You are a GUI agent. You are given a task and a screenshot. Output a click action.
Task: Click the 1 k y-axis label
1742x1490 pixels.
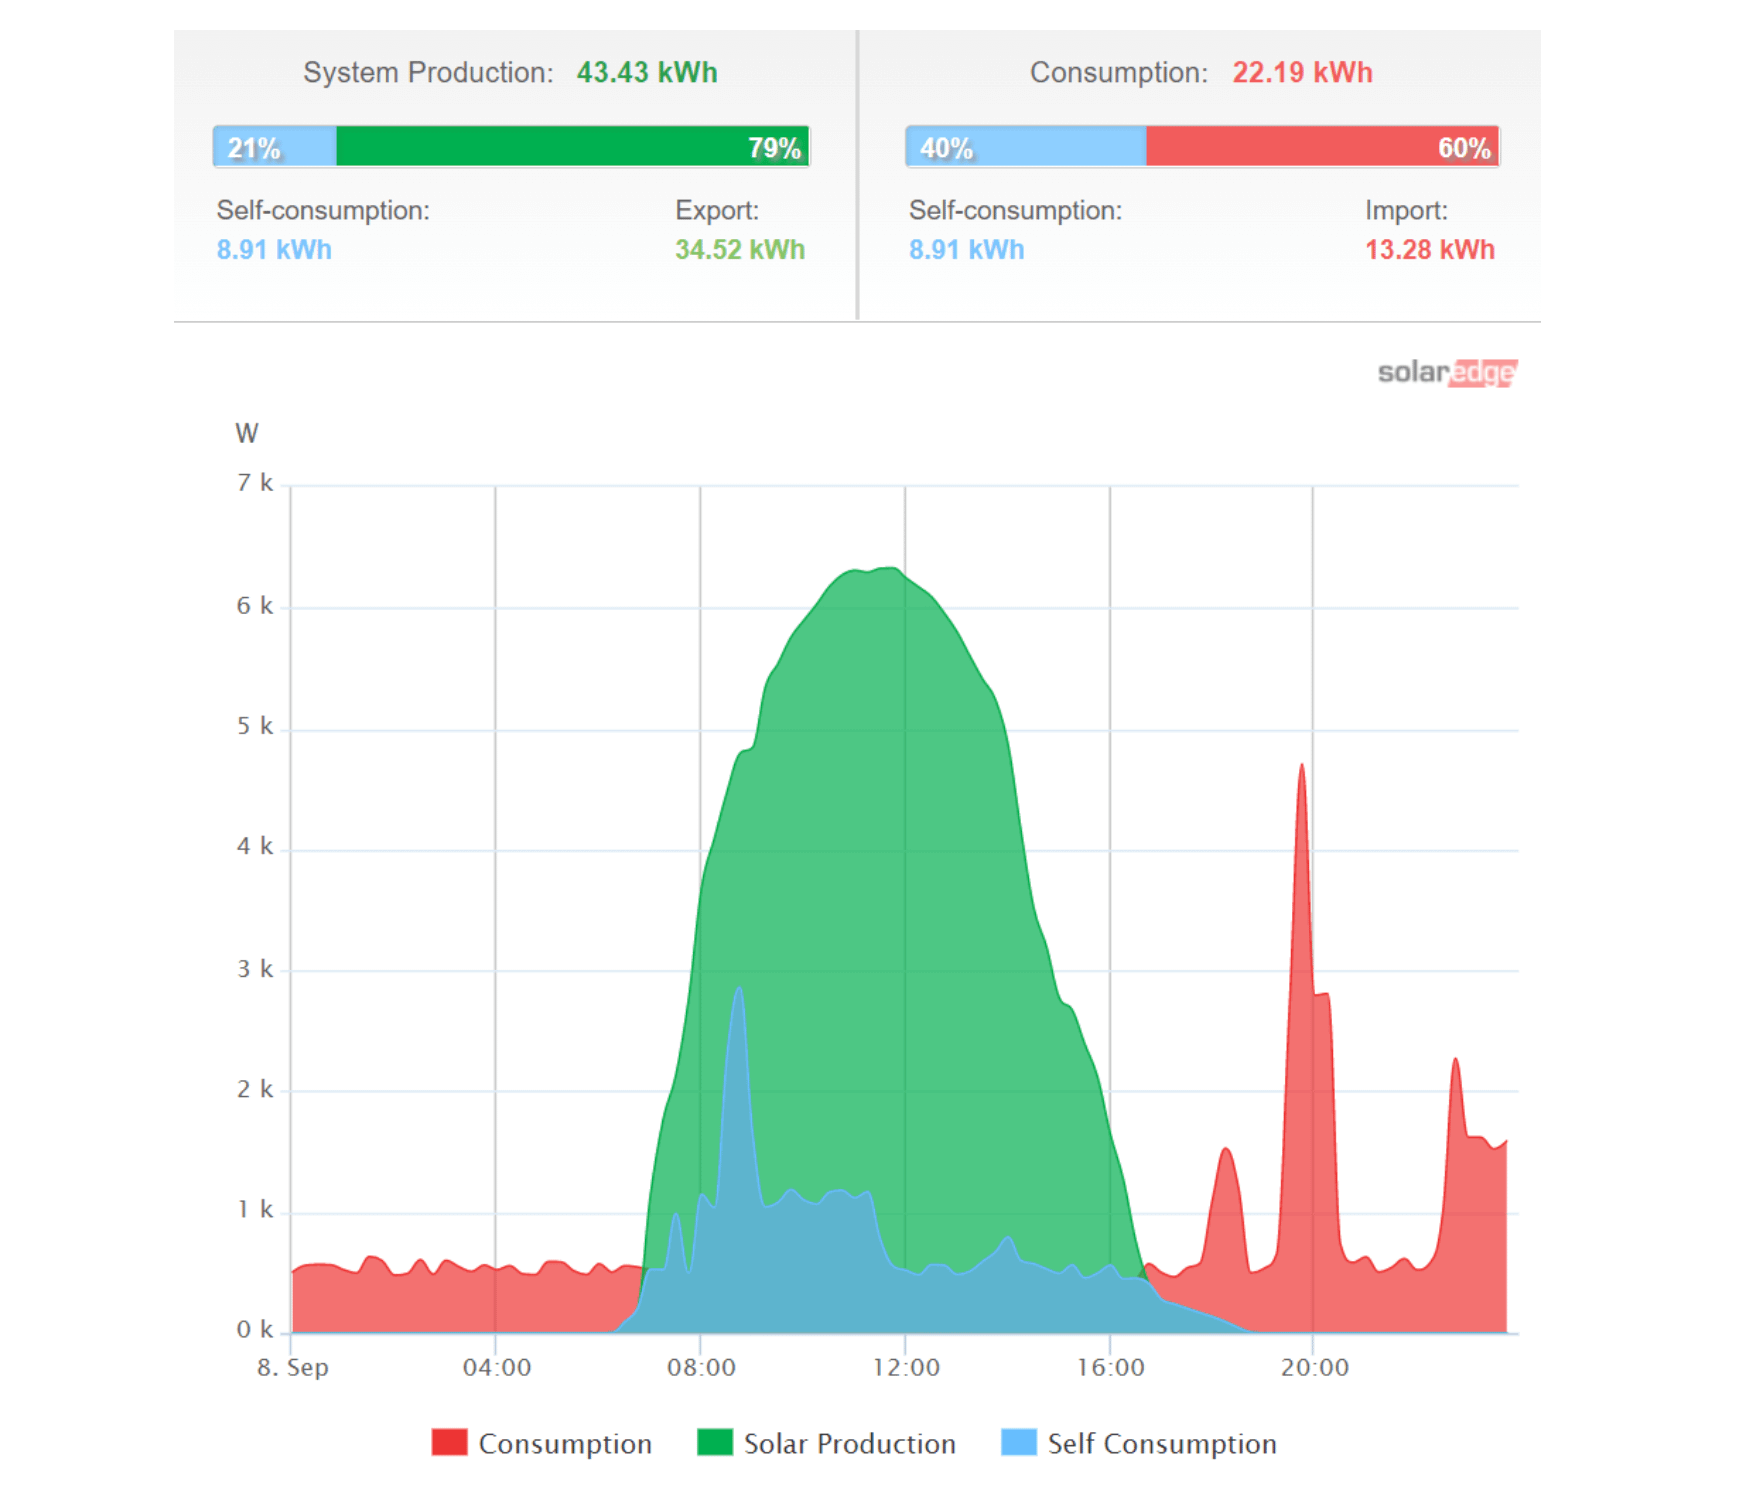click(x=255, y=1210)
